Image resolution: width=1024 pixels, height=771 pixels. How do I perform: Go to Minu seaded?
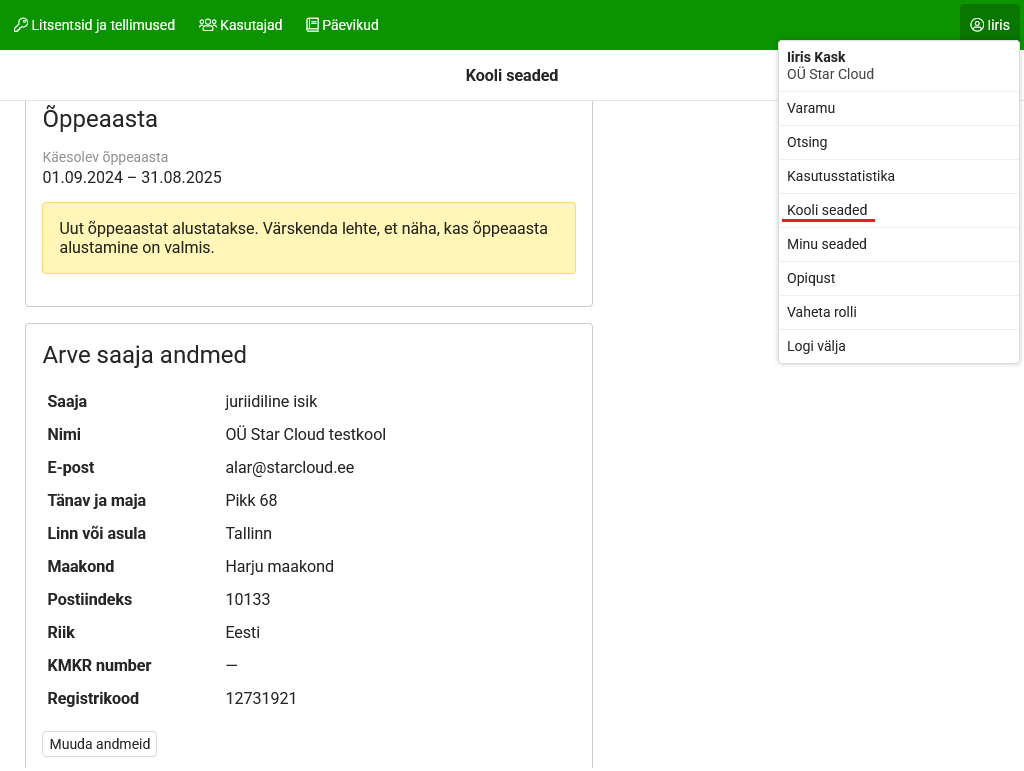(x=827, y=244)
